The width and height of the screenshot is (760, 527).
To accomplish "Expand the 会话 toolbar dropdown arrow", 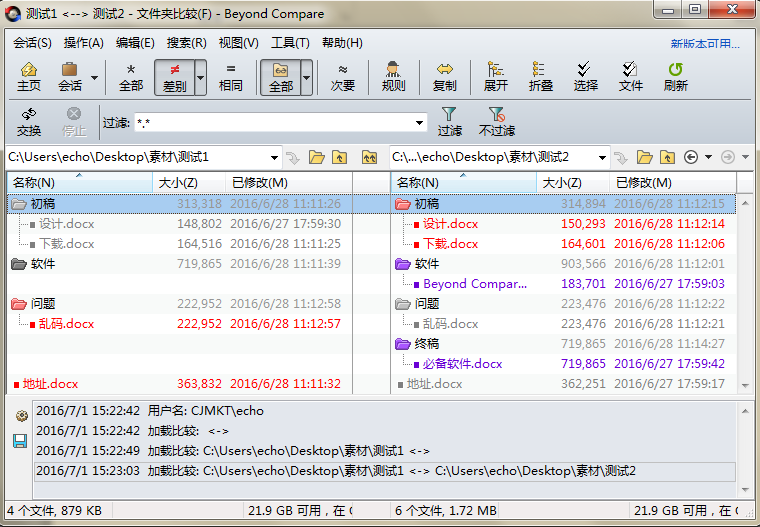I will (95, 78).
